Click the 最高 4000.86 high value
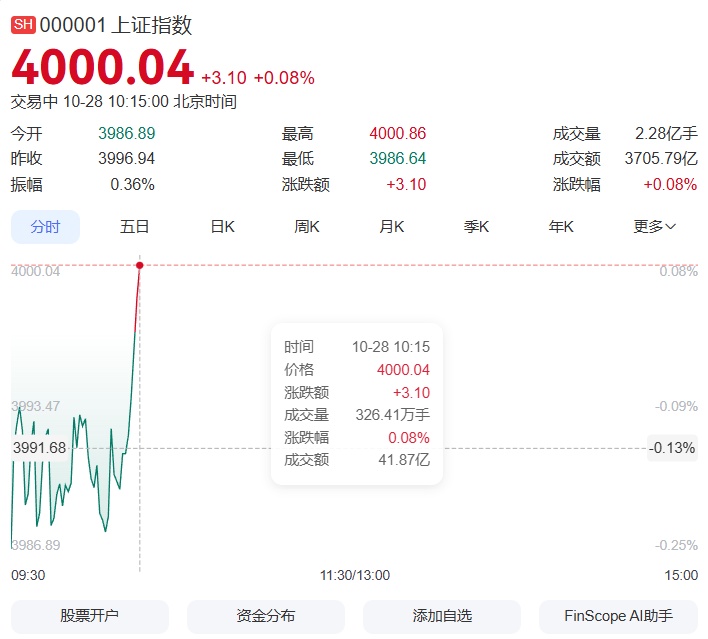708x639 pixels. (397, 133)
